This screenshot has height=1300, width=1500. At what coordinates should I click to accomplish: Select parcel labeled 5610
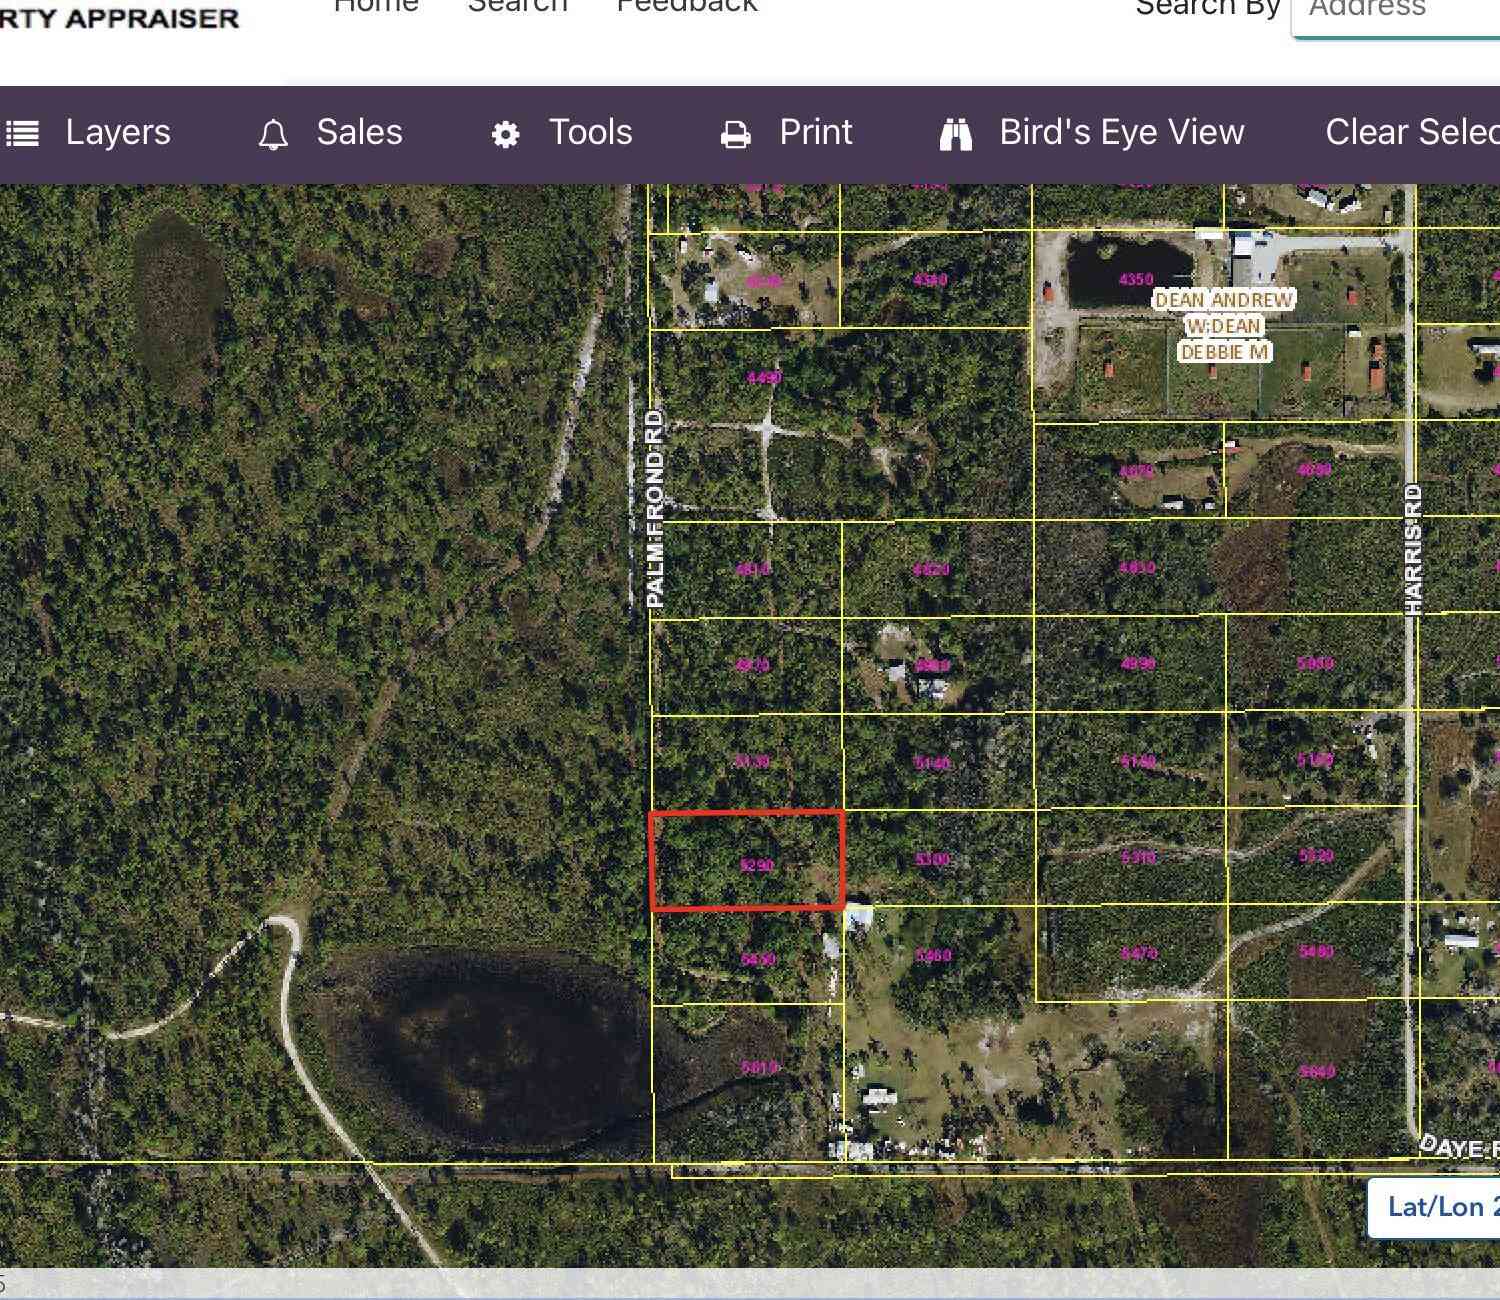(x=760, y=1067)
